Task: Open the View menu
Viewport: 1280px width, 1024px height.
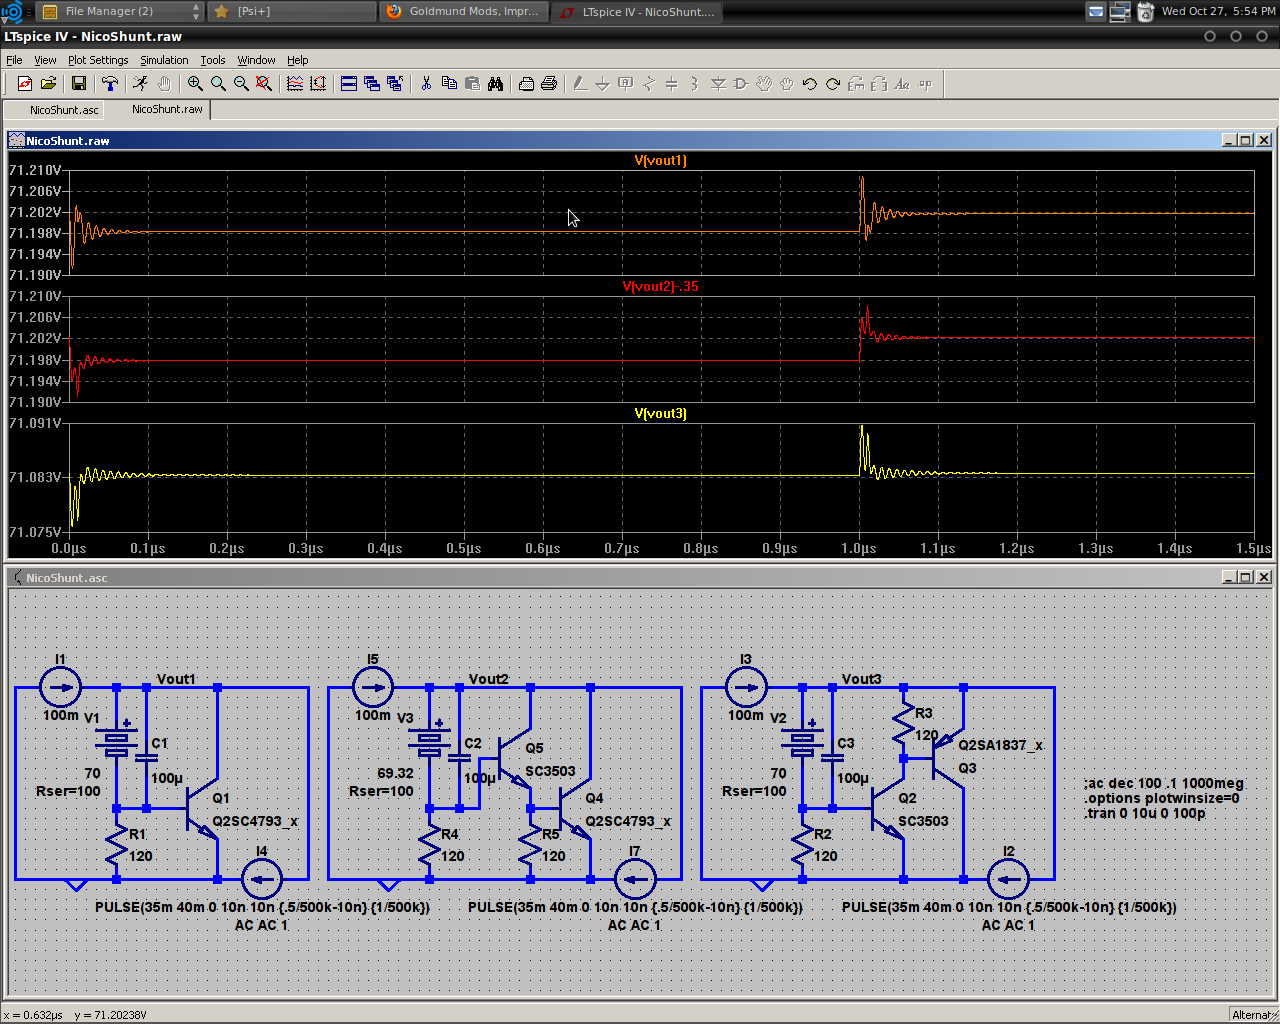Action: click(45, 60)
